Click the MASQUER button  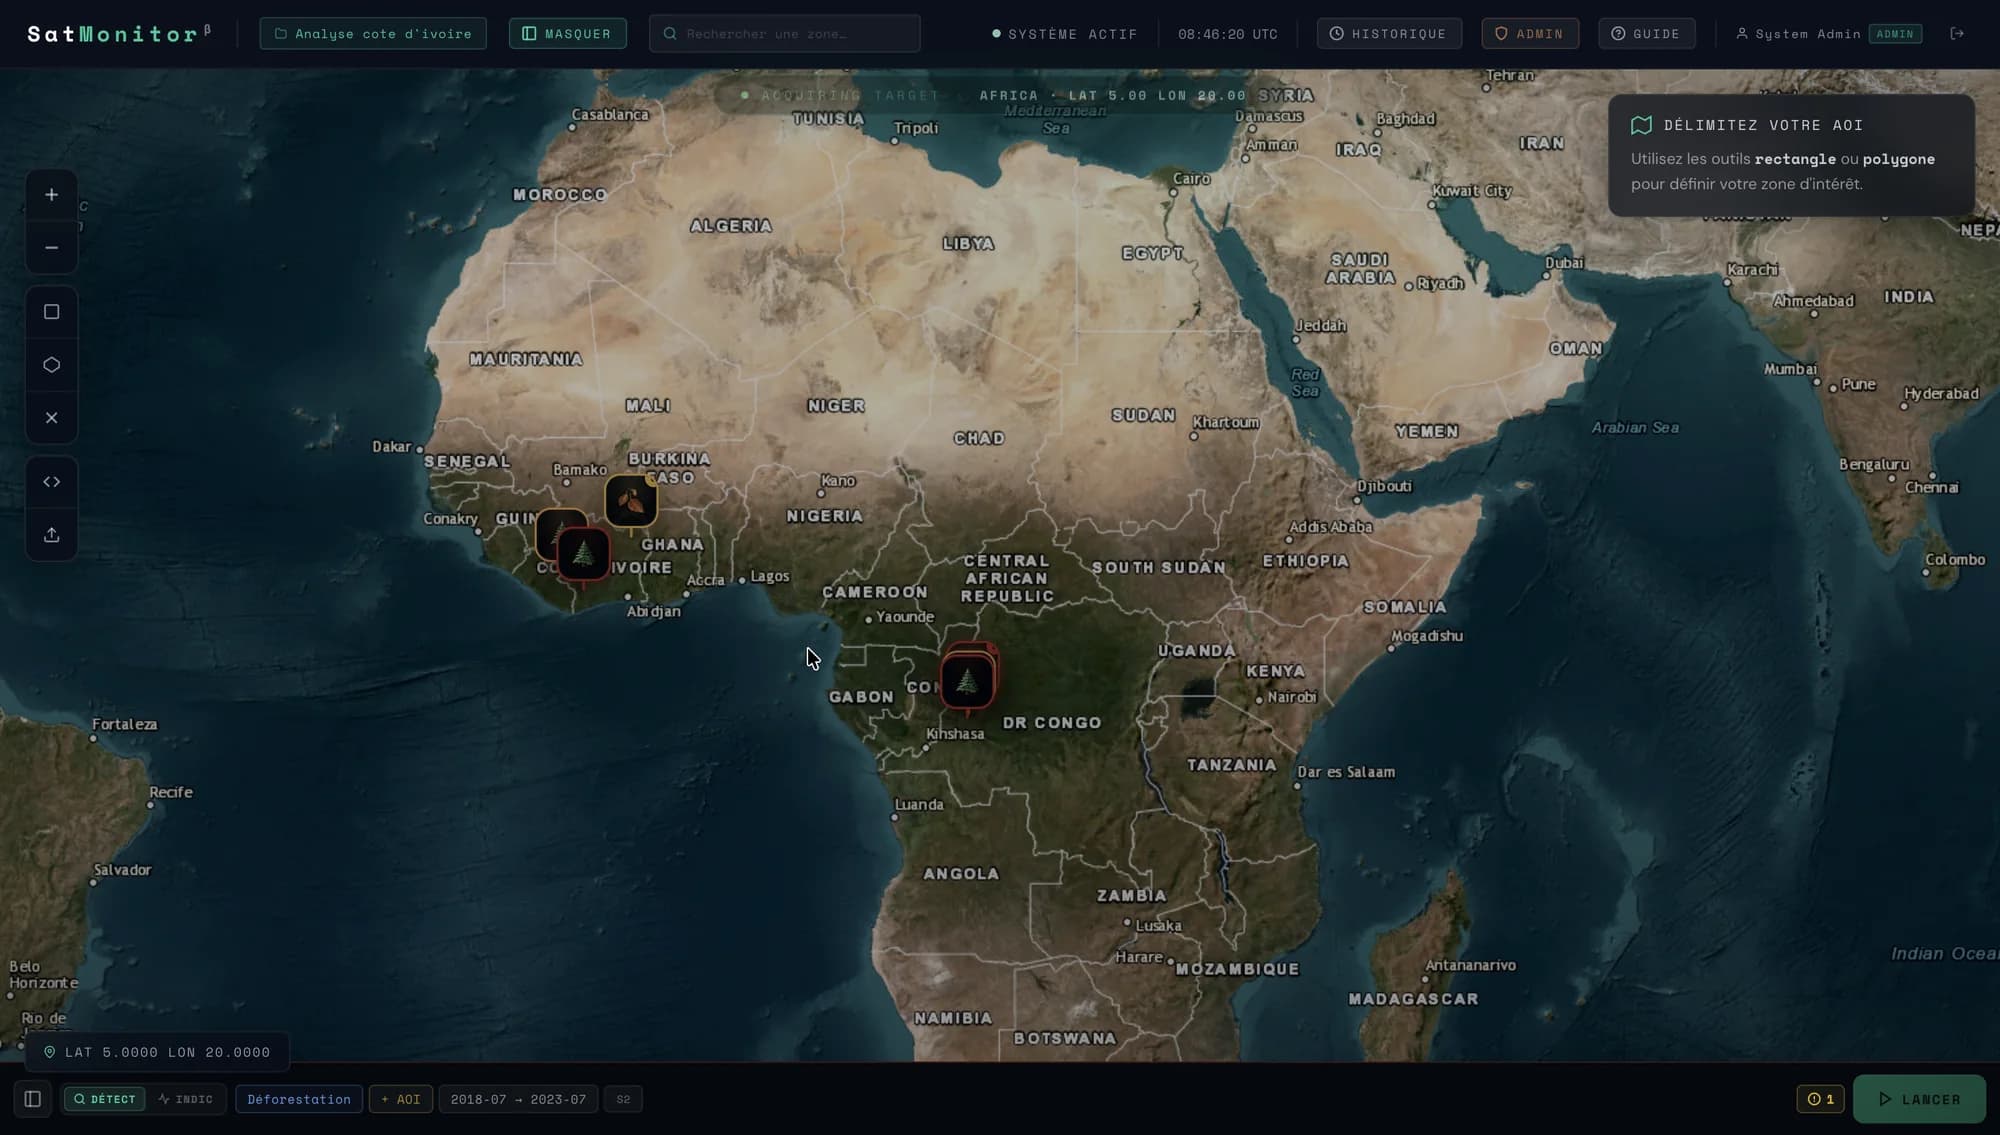click(x=567, y=34)
